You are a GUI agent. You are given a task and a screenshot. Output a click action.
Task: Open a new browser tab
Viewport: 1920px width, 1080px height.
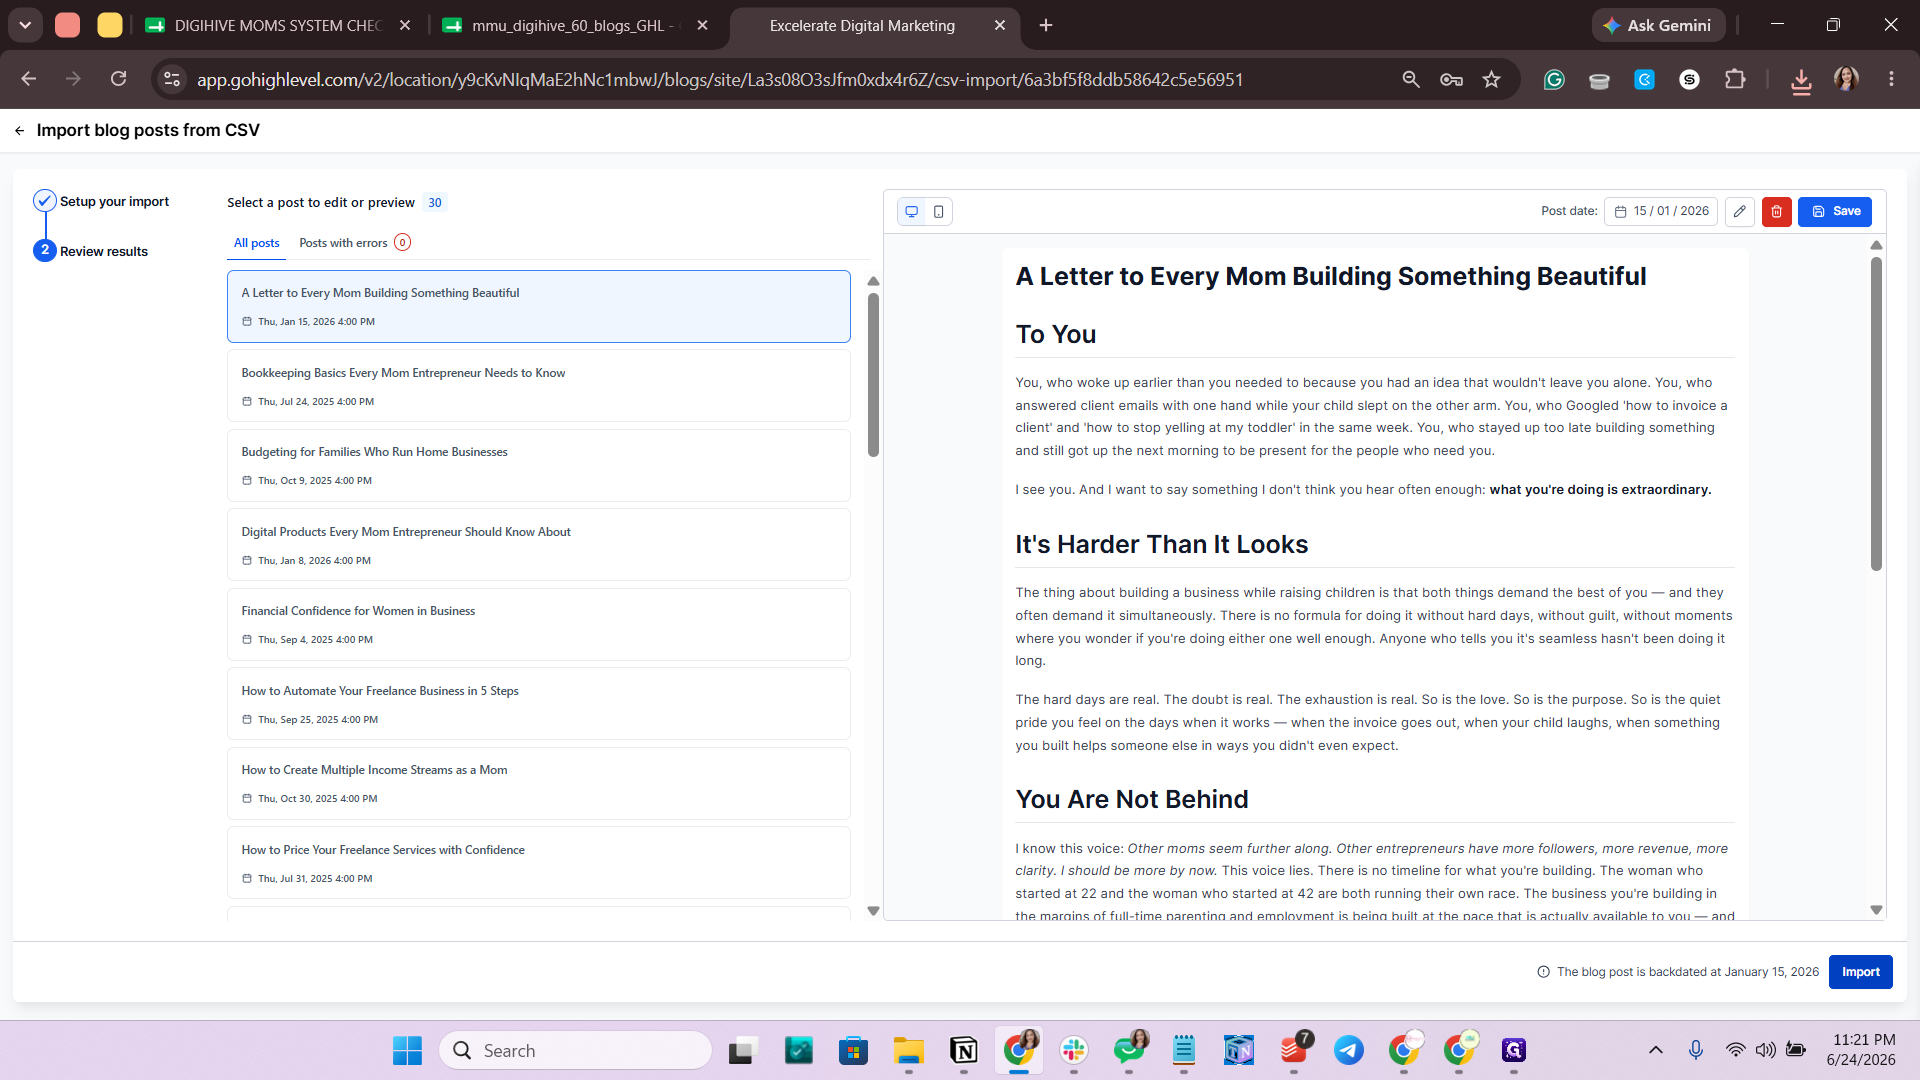(1046, 26)
